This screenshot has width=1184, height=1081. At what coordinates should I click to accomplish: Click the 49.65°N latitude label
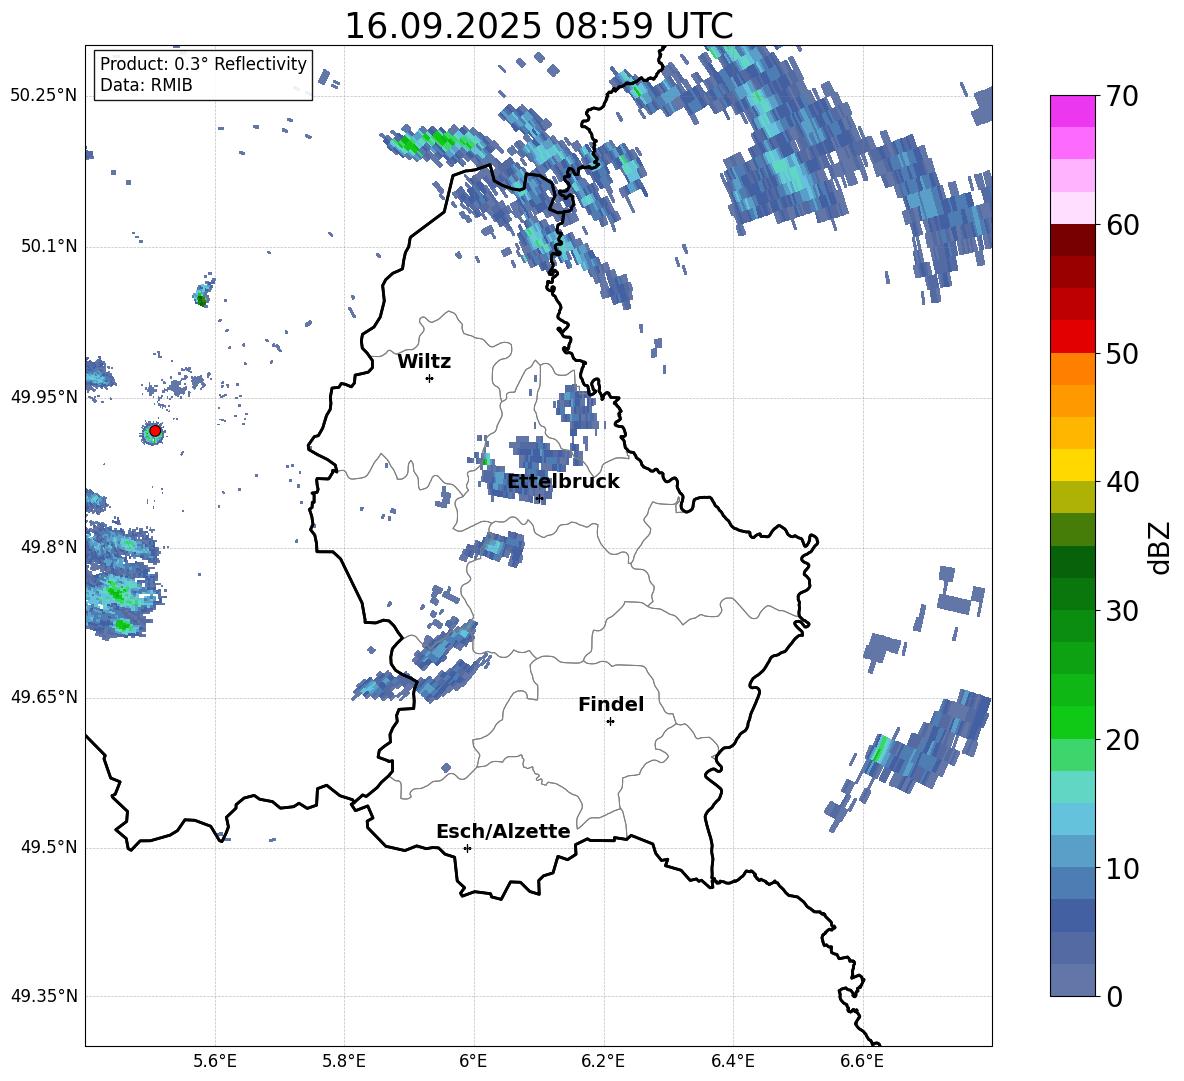pos(44,697)
